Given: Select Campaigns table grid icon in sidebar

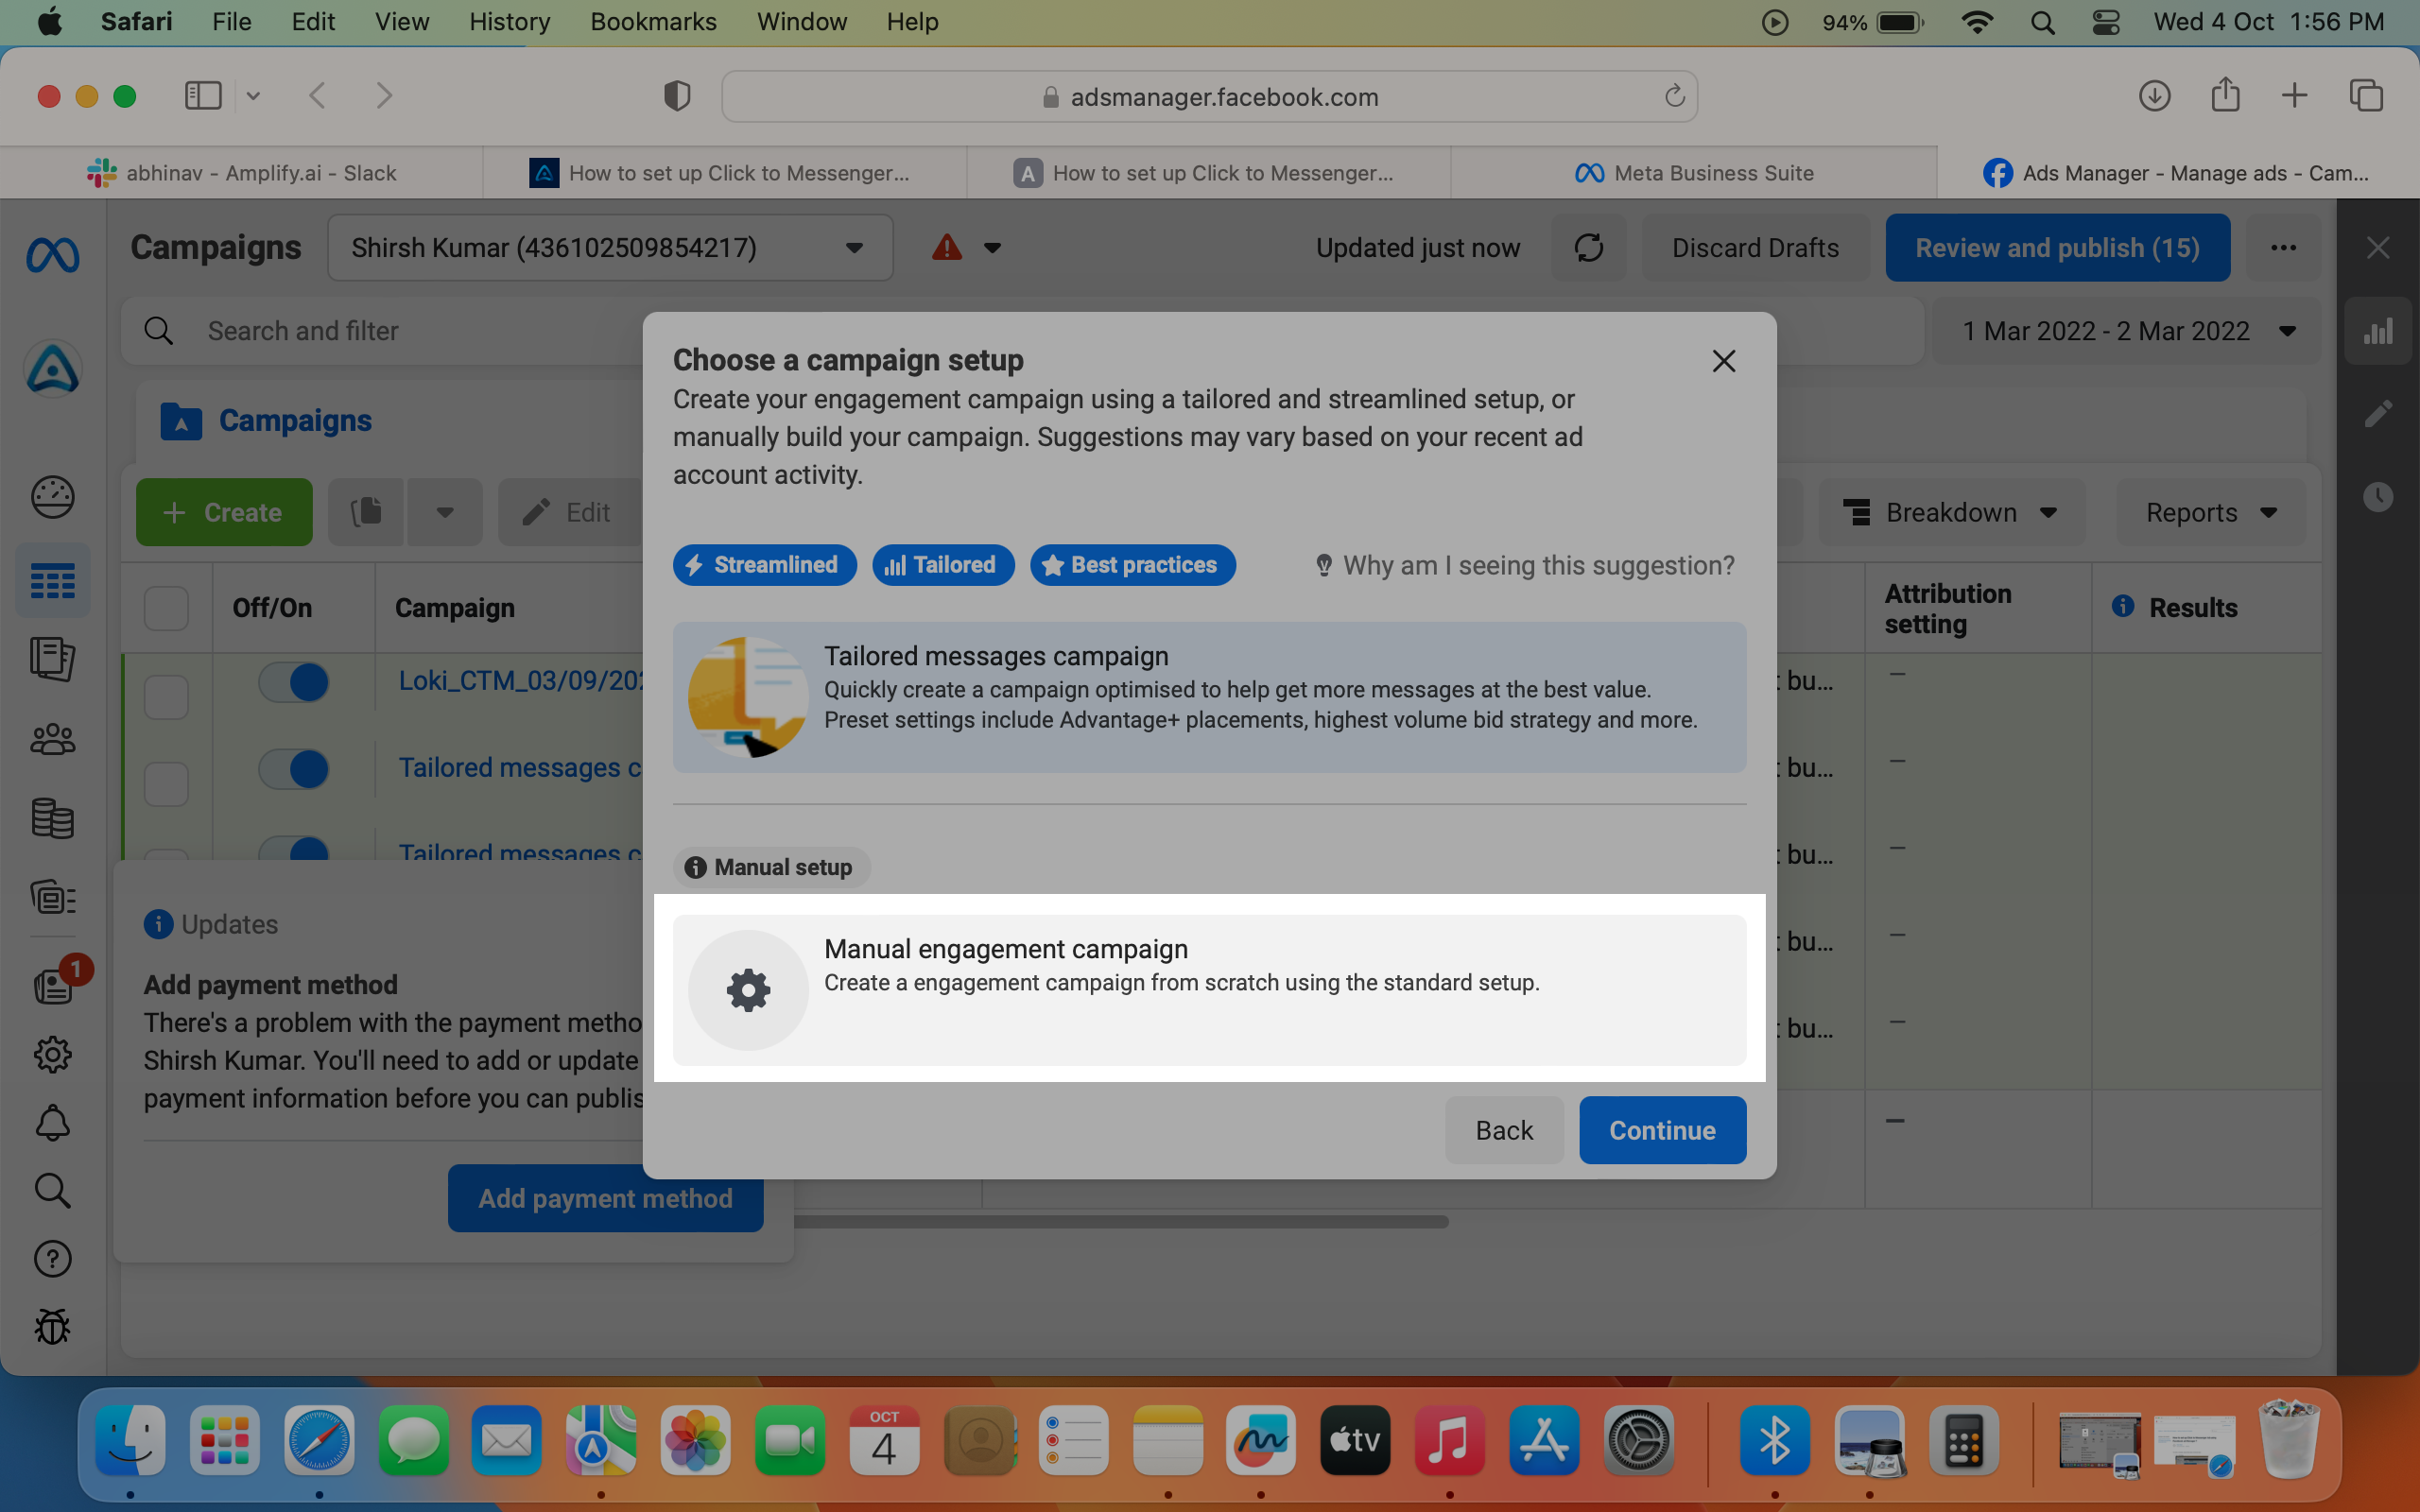Looking at the screenshot, I should pos(52,581).
